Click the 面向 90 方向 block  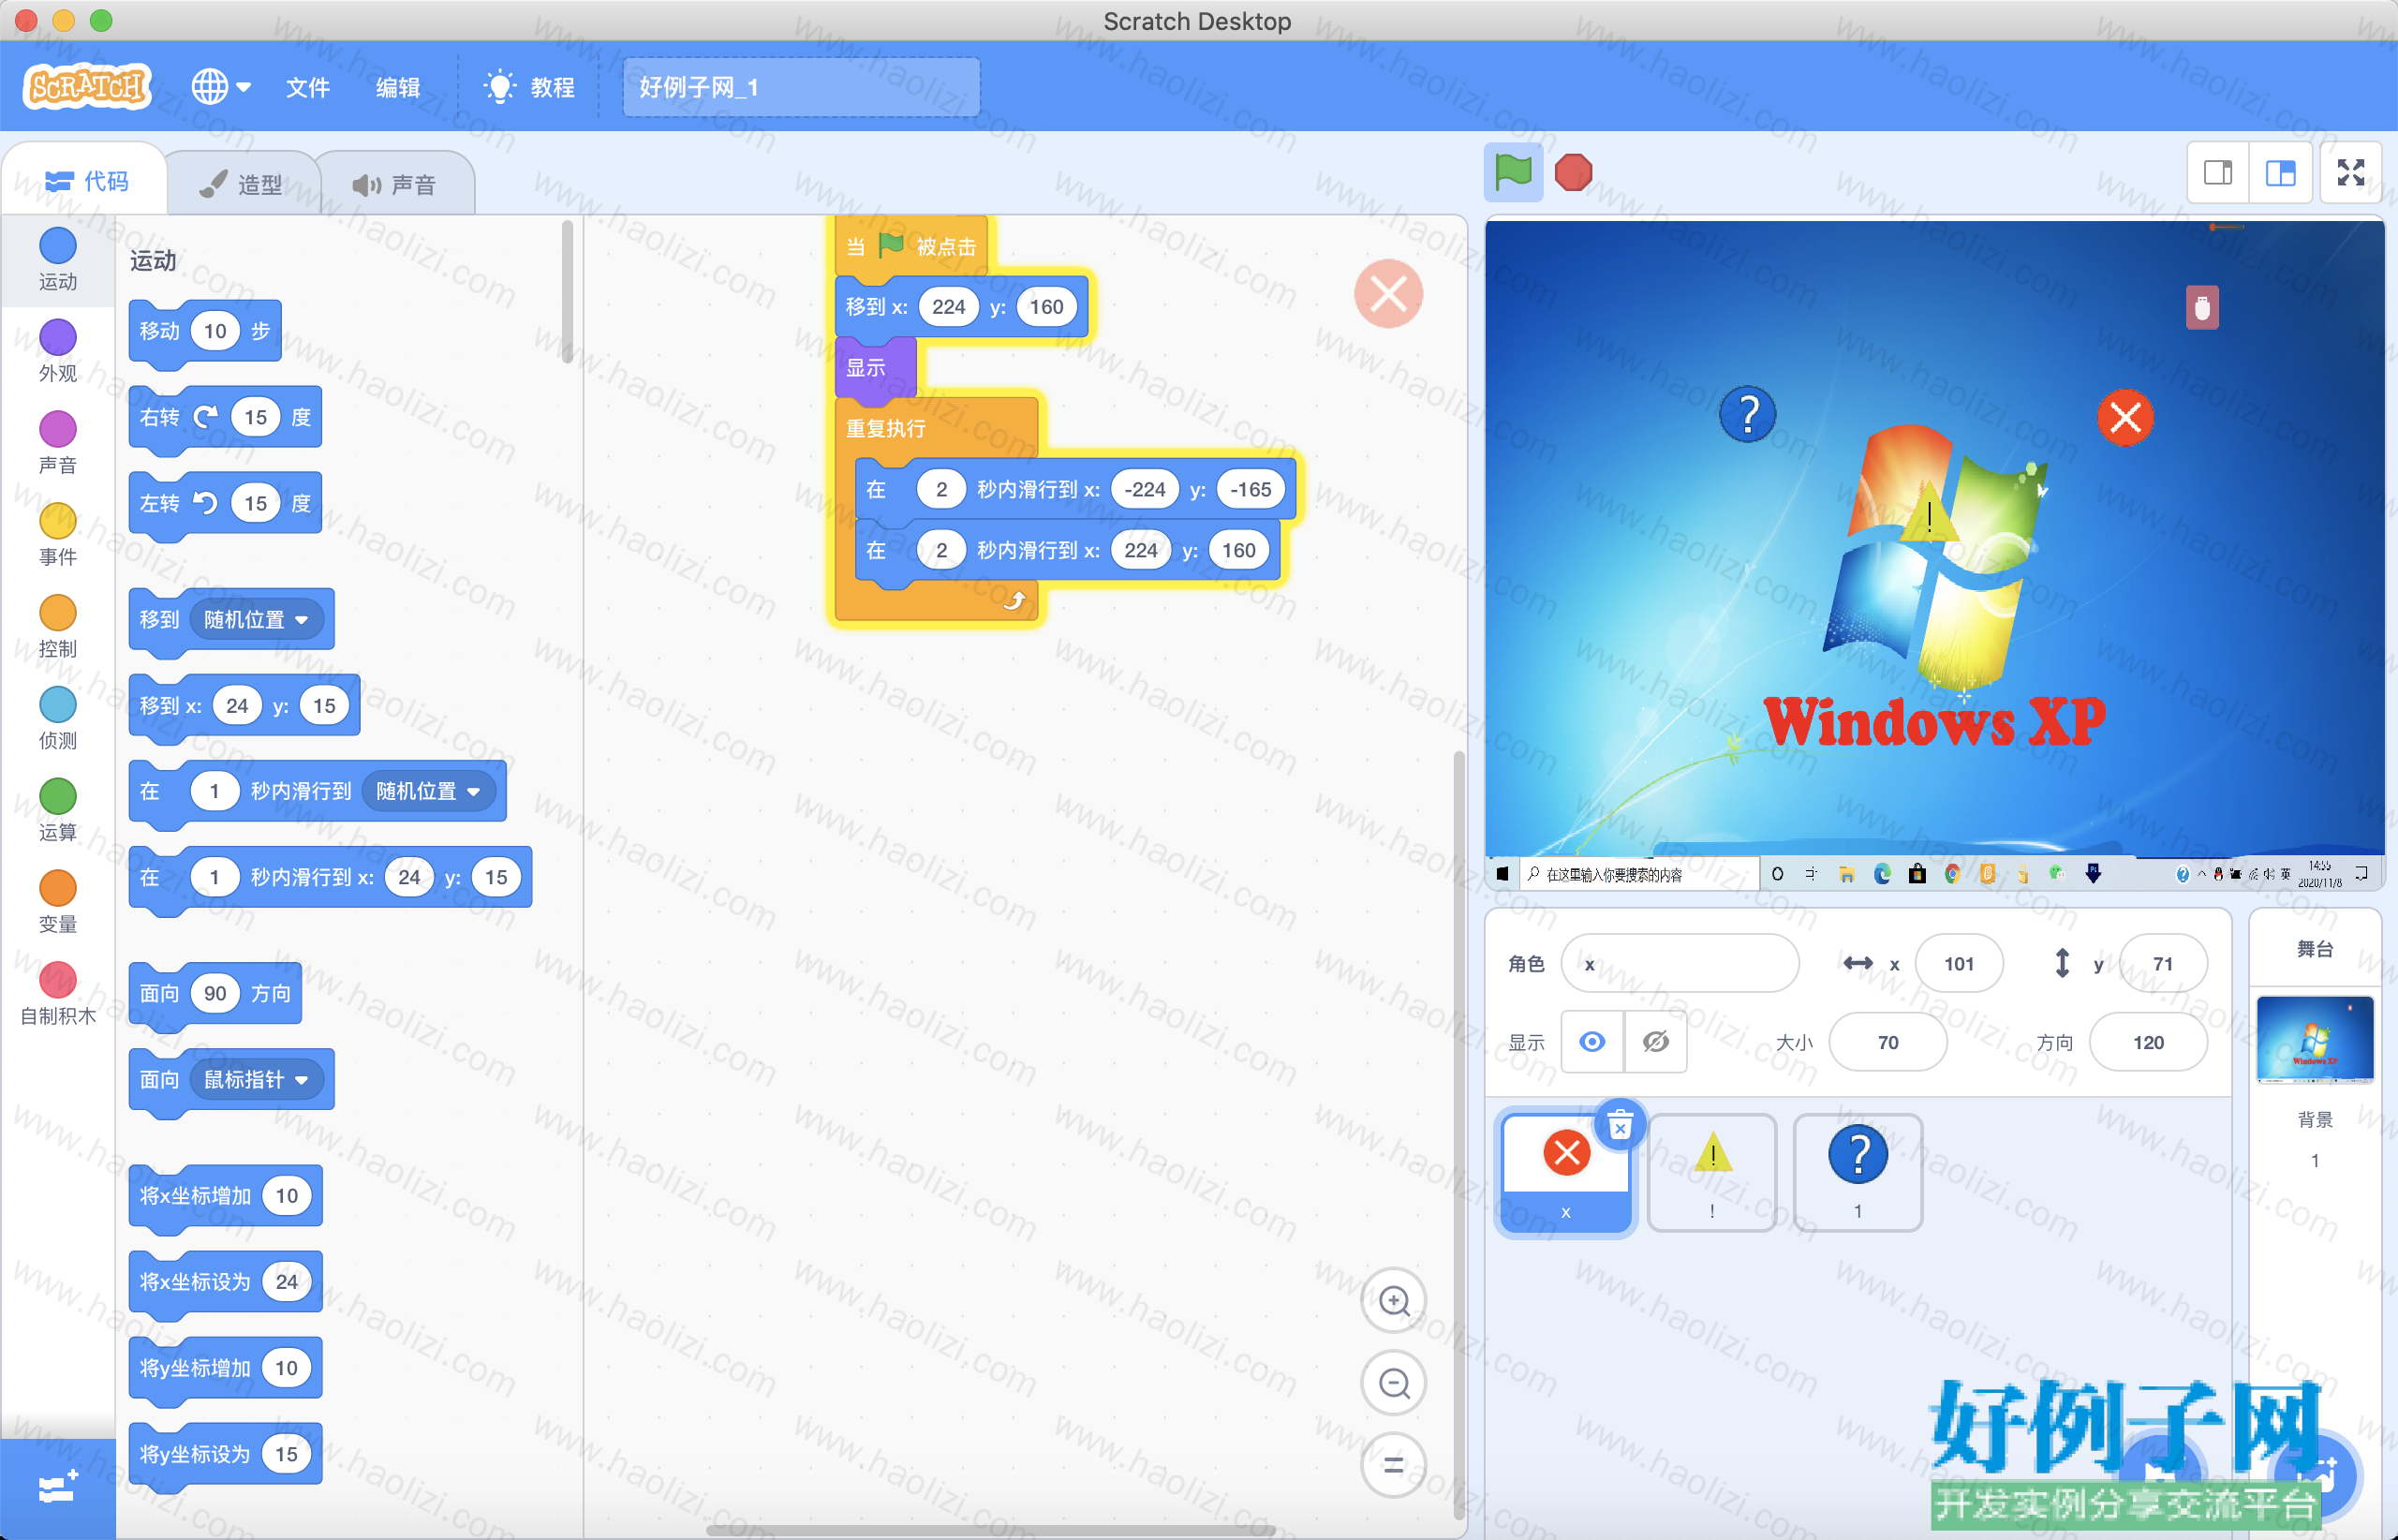pyautogui.click(x=215, y=993)
